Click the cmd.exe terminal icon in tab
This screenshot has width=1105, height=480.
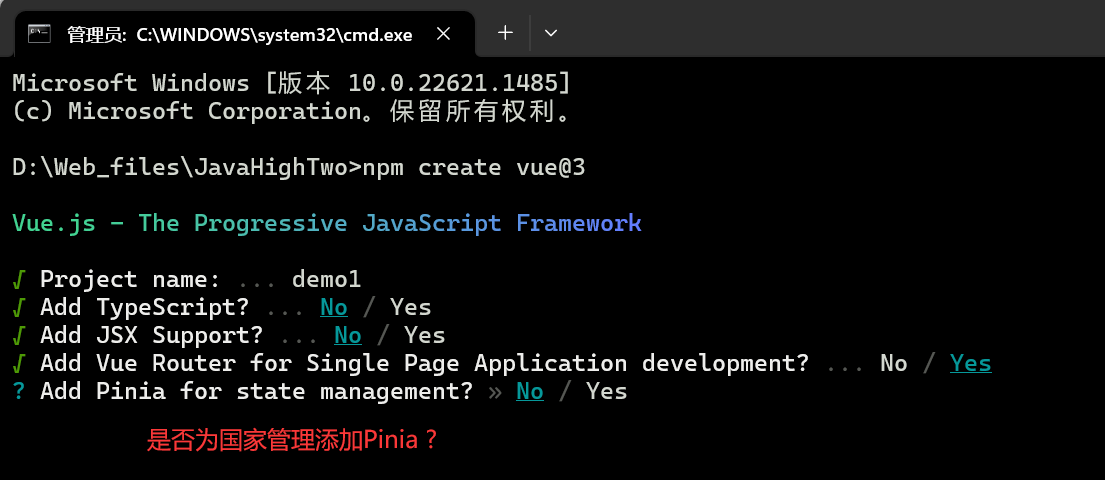[x=39, y=33]
